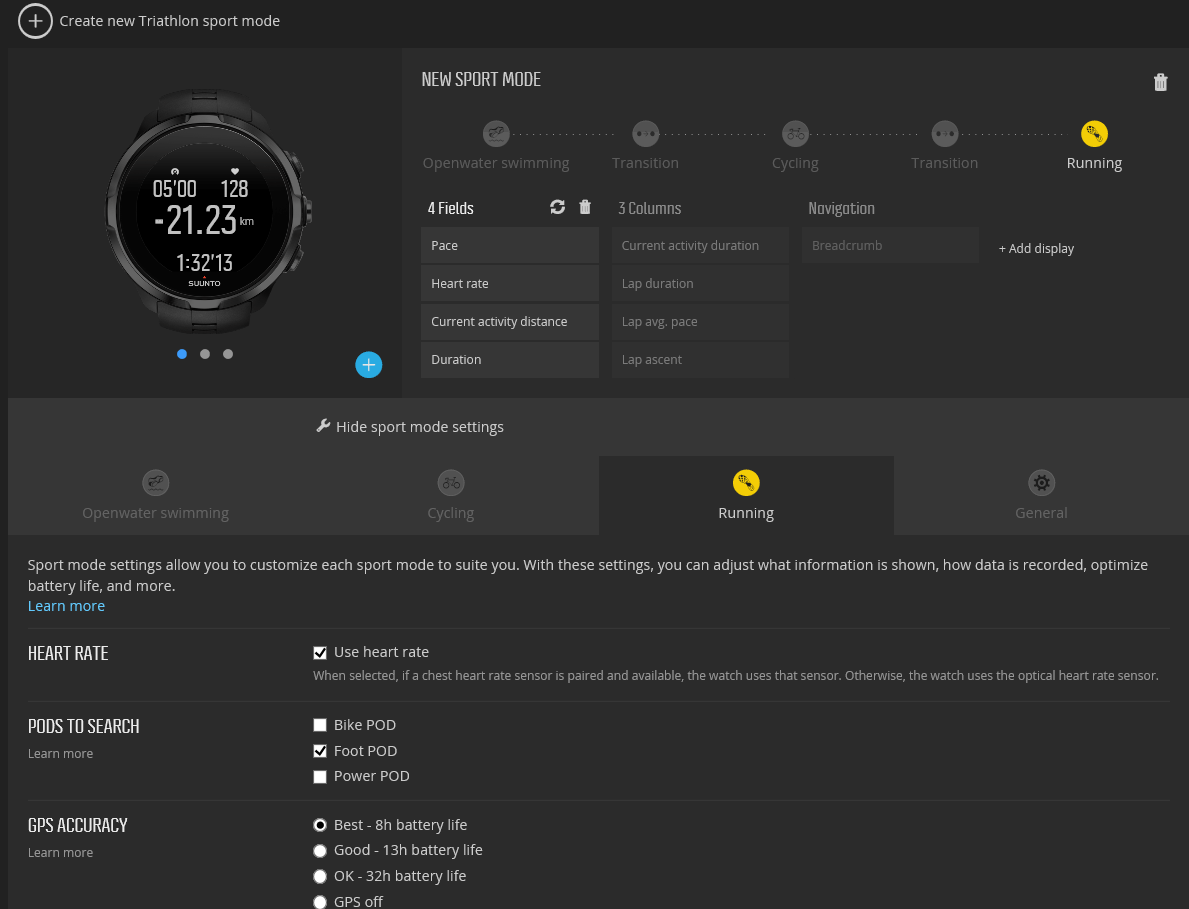Viewport: 1189px width, 909px height.
Task: Click Learn more under GPS ACCURACY
Action: coord(60,852)
